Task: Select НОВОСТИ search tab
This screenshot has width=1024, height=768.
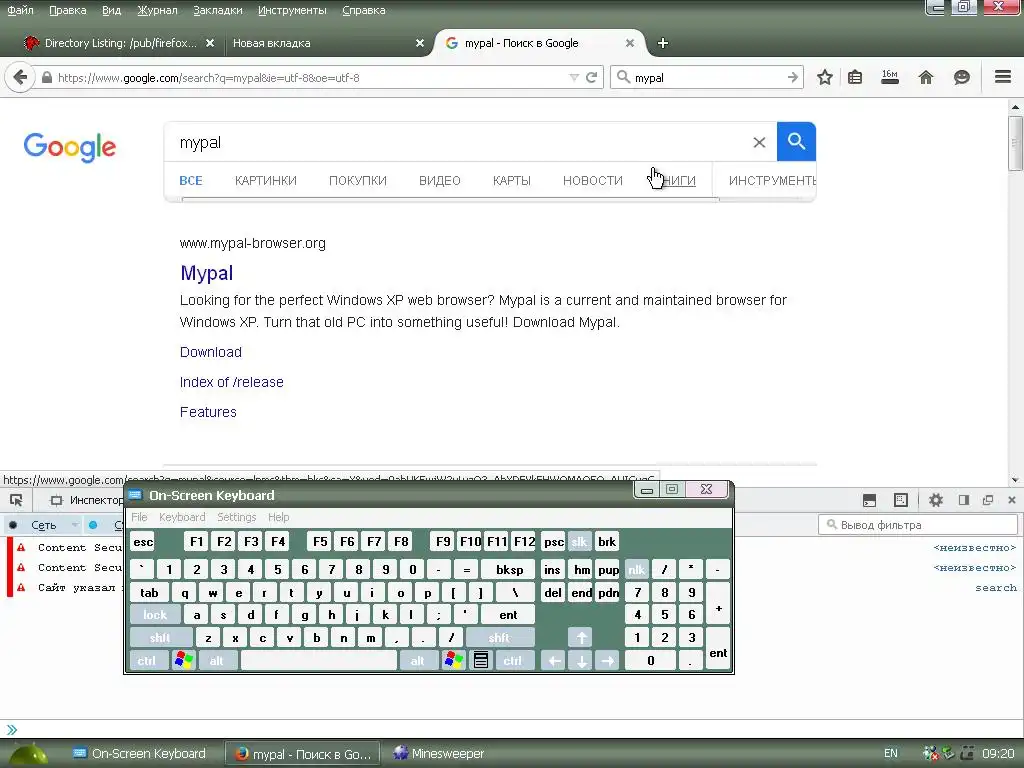Action: click(x=593, y=180)
